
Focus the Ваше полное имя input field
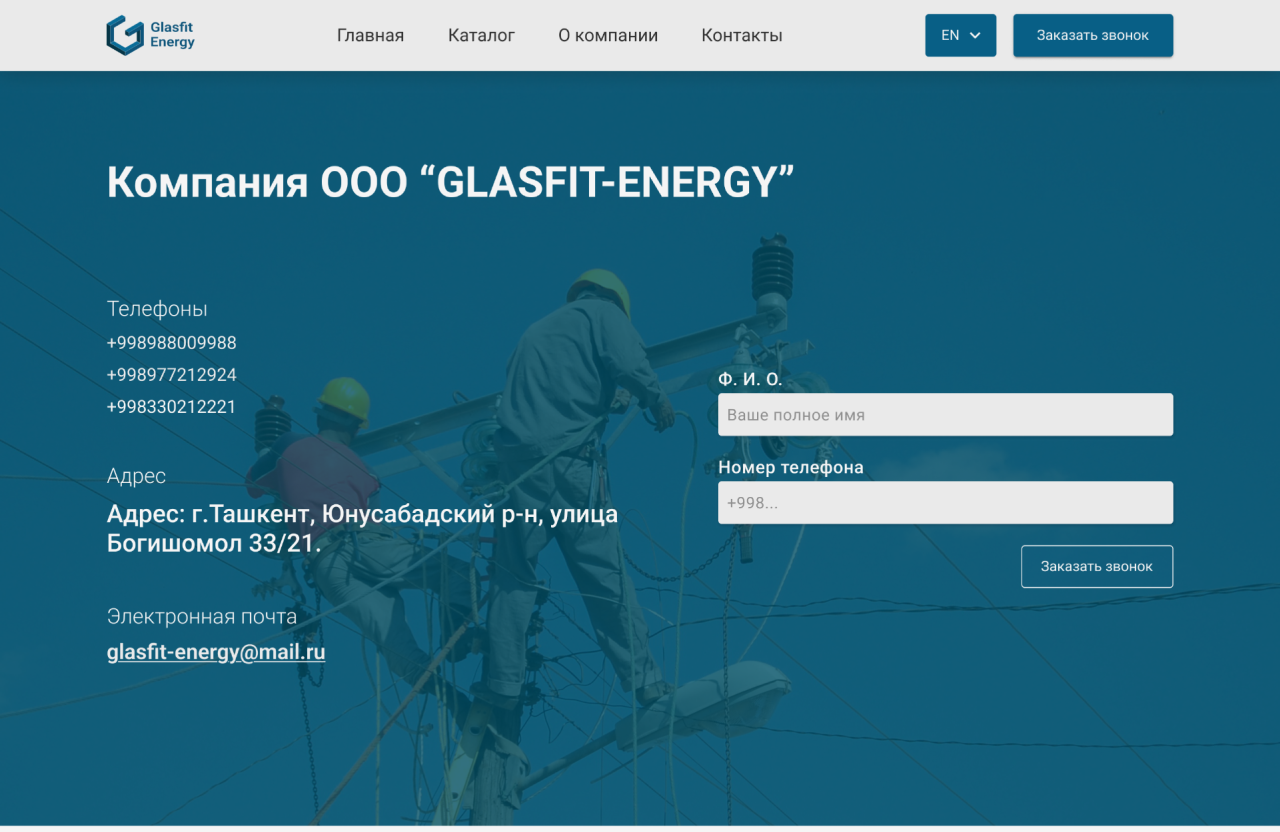click(945, 414)
